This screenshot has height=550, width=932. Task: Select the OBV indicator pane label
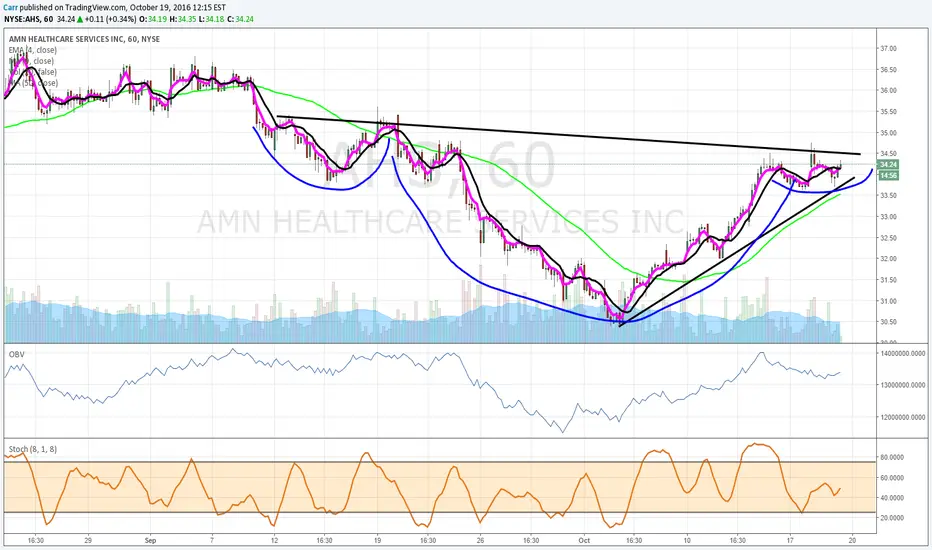[17, 354]
